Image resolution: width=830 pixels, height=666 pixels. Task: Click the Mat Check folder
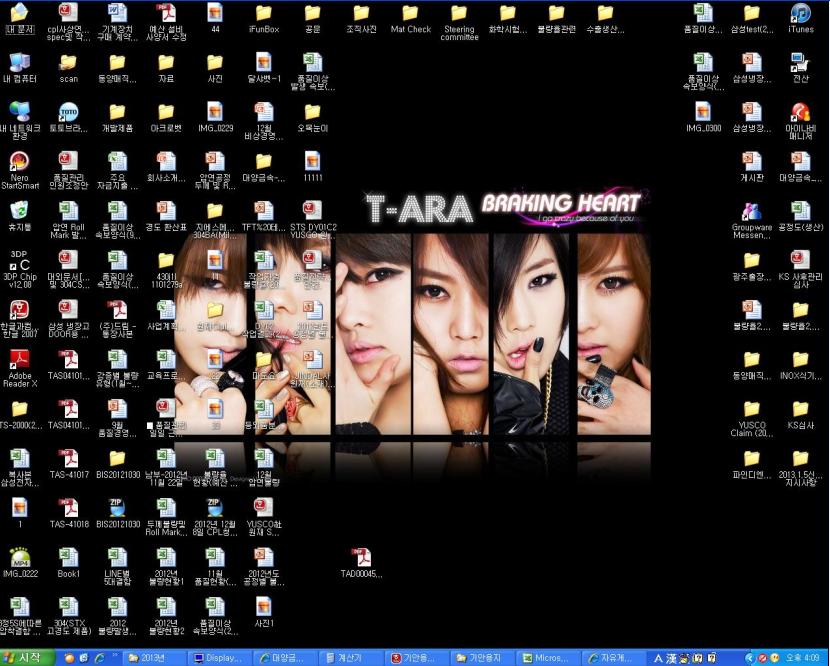click(410, 18)
